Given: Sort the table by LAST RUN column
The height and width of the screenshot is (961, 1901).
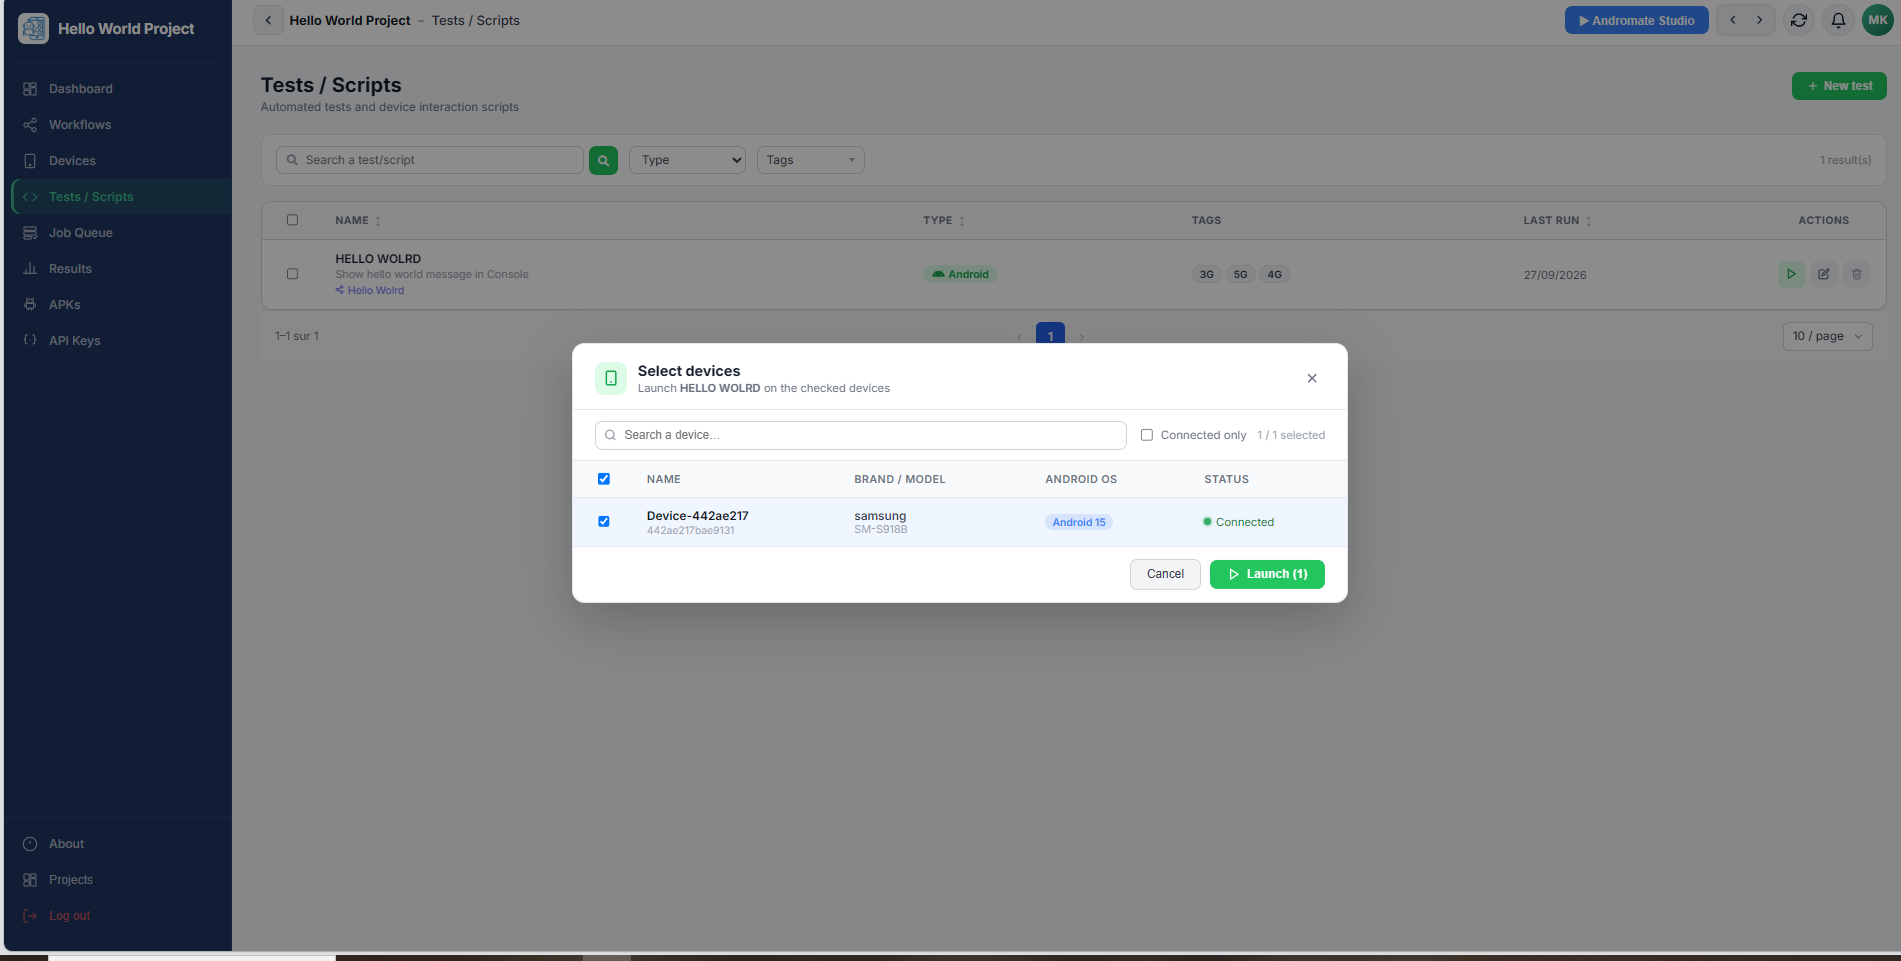Looking at the screenshot, I should click(1557, 220).
